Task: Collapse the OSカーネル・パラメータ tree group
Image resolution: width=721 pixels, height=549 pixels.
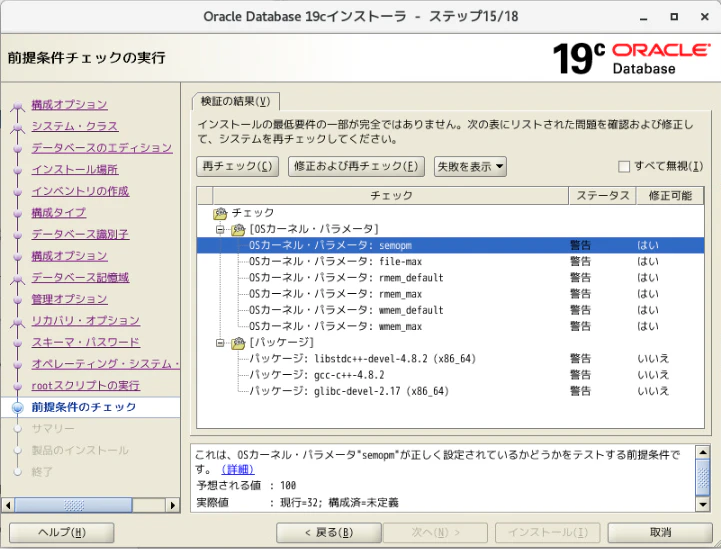Action: (x=220, y=229)
